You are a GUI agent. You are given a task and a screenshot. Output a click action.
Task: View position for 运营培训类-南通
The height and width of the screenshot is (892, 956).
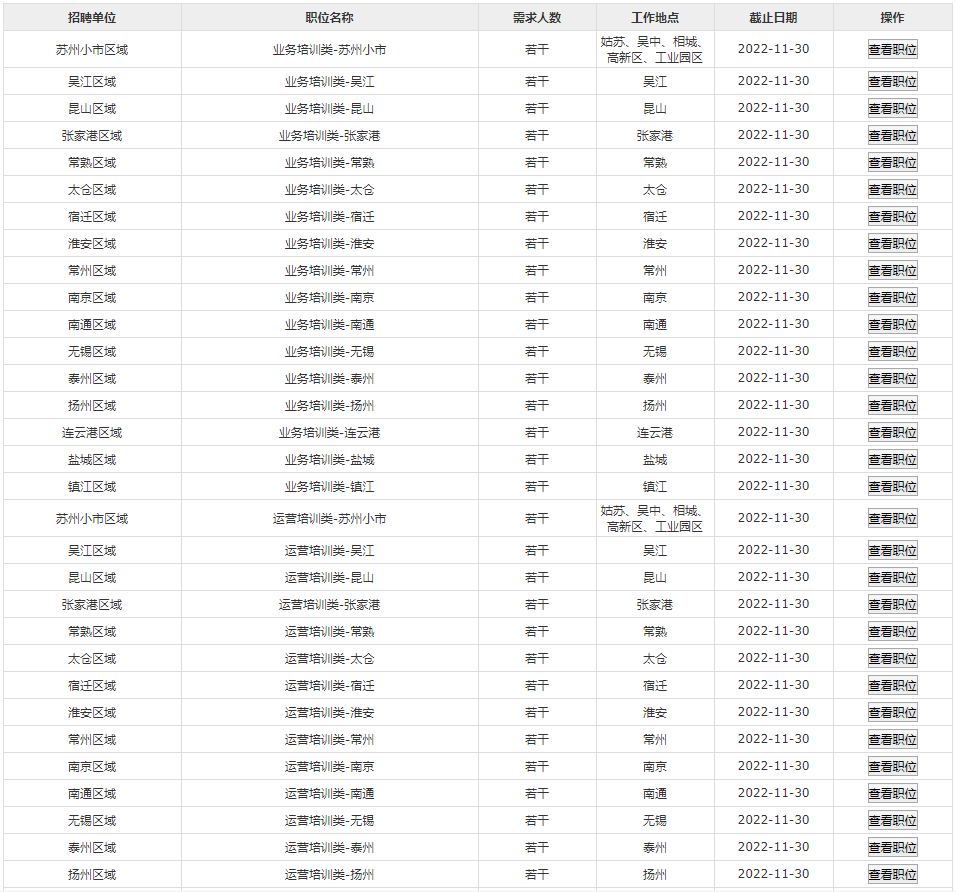893,793
